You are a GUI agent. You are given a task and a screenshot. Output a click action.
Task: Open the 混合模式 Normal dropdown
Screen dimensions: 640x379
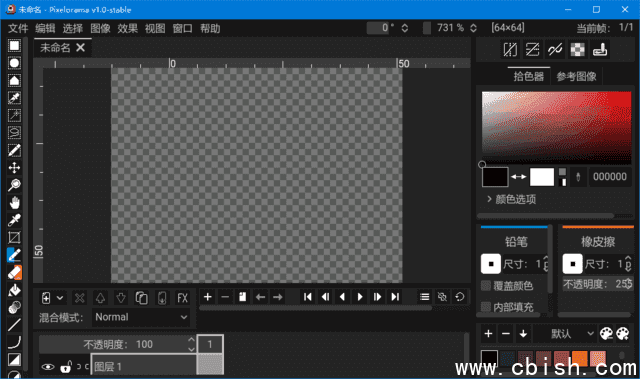[141, 317]
